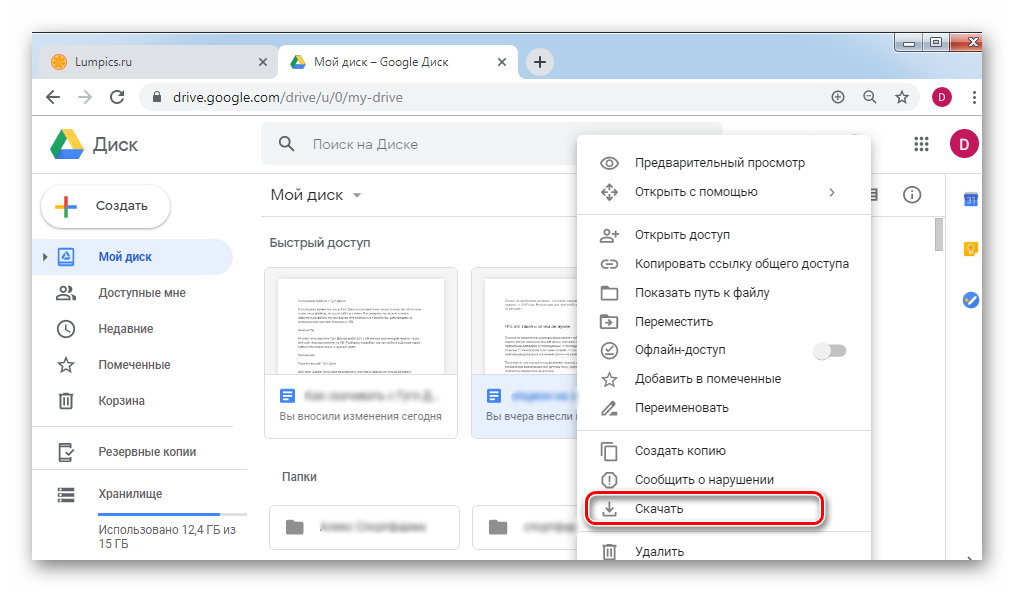Open the file details info icon
This screenshot has width=1014, height=592.
click(911, 195)
